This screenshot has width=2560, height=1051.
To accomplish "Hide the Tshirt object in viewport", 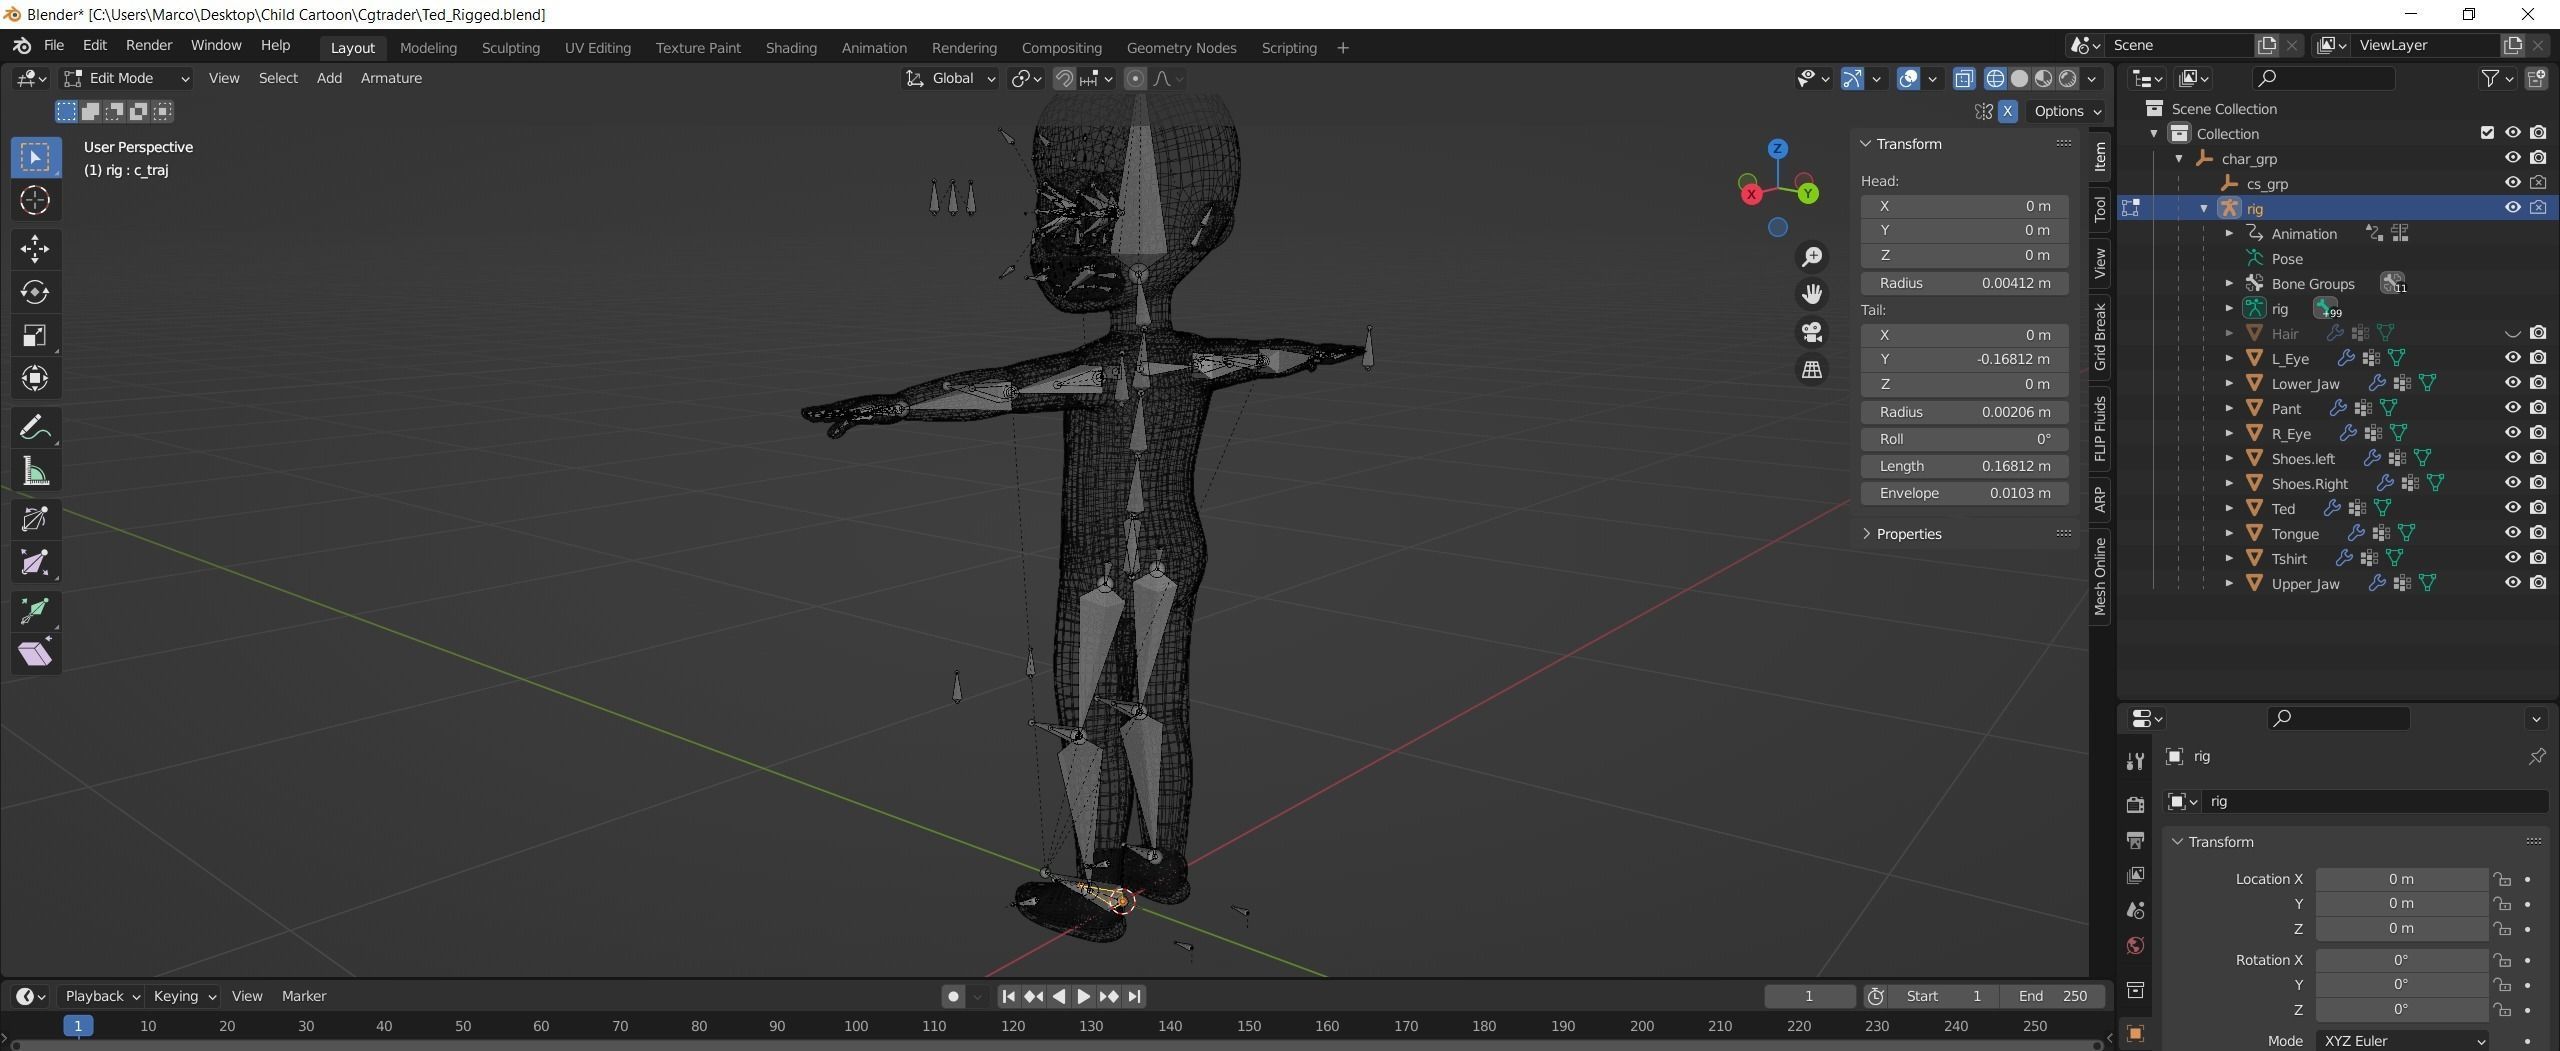I will (x=2512, y=558).
